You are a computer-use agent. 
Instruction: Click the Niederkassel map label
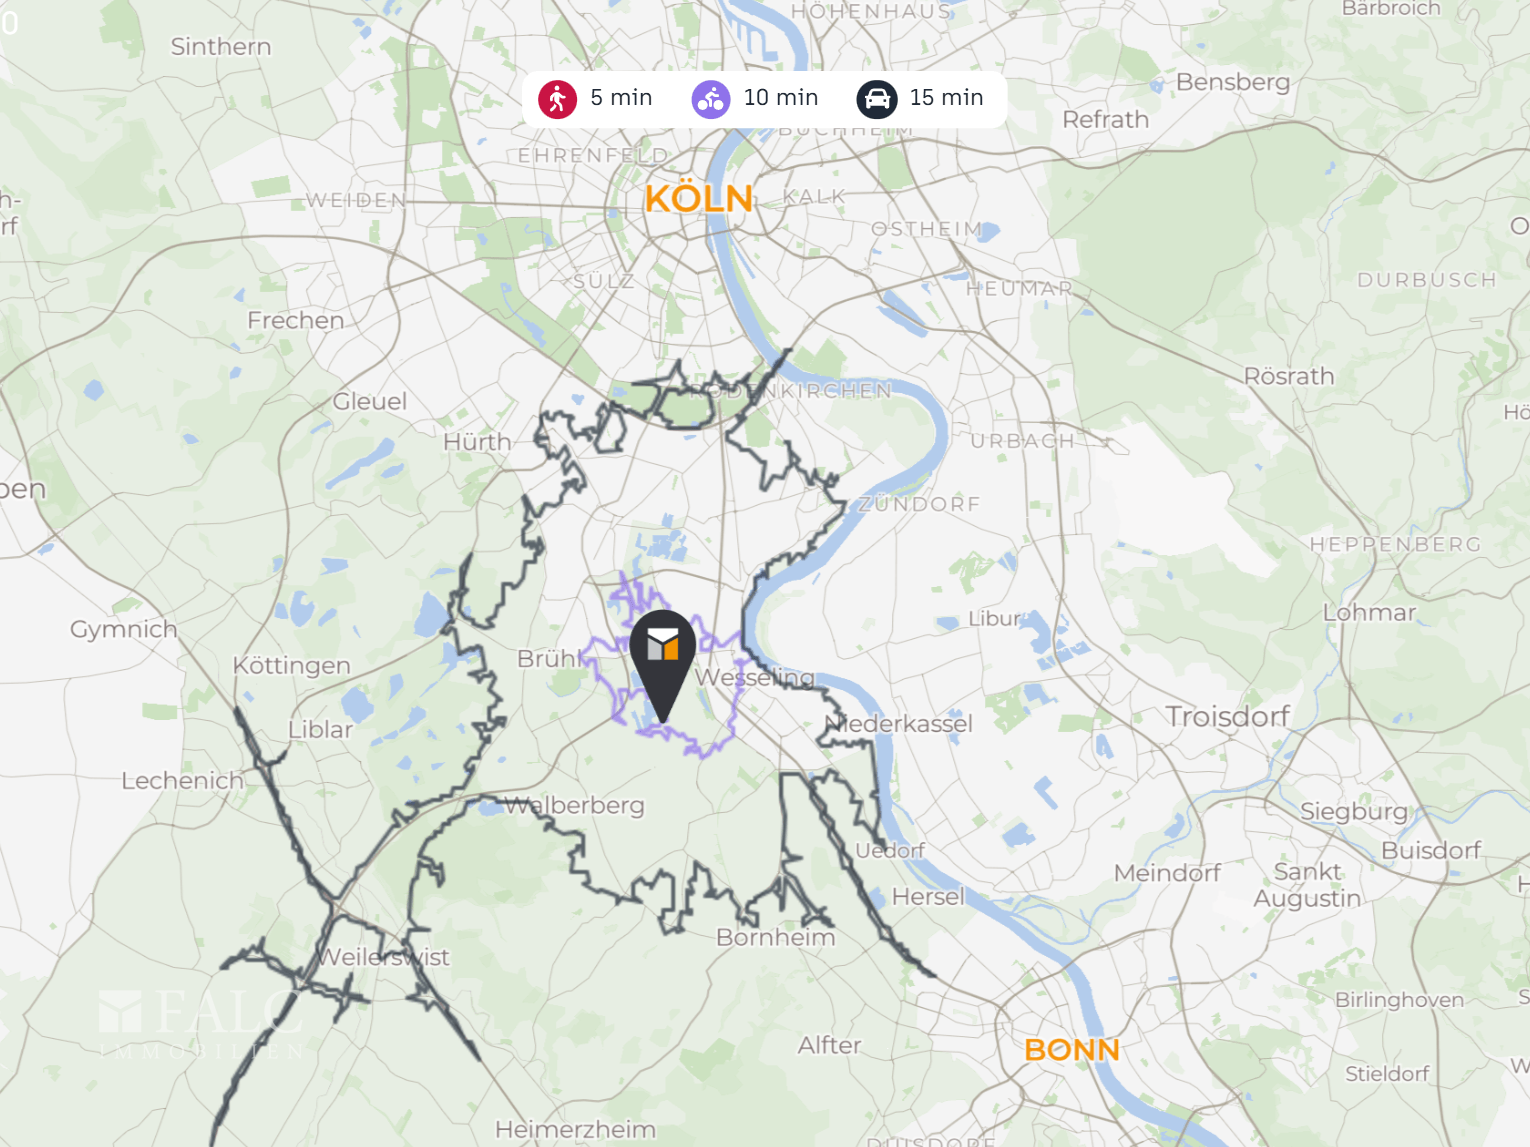point(898,724)
